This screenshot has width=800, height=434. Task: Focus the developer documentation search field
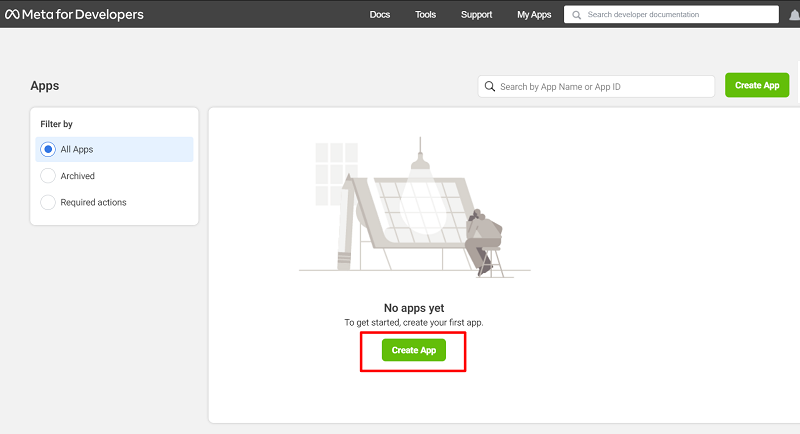pyautogui.click(x=671, y=14)
